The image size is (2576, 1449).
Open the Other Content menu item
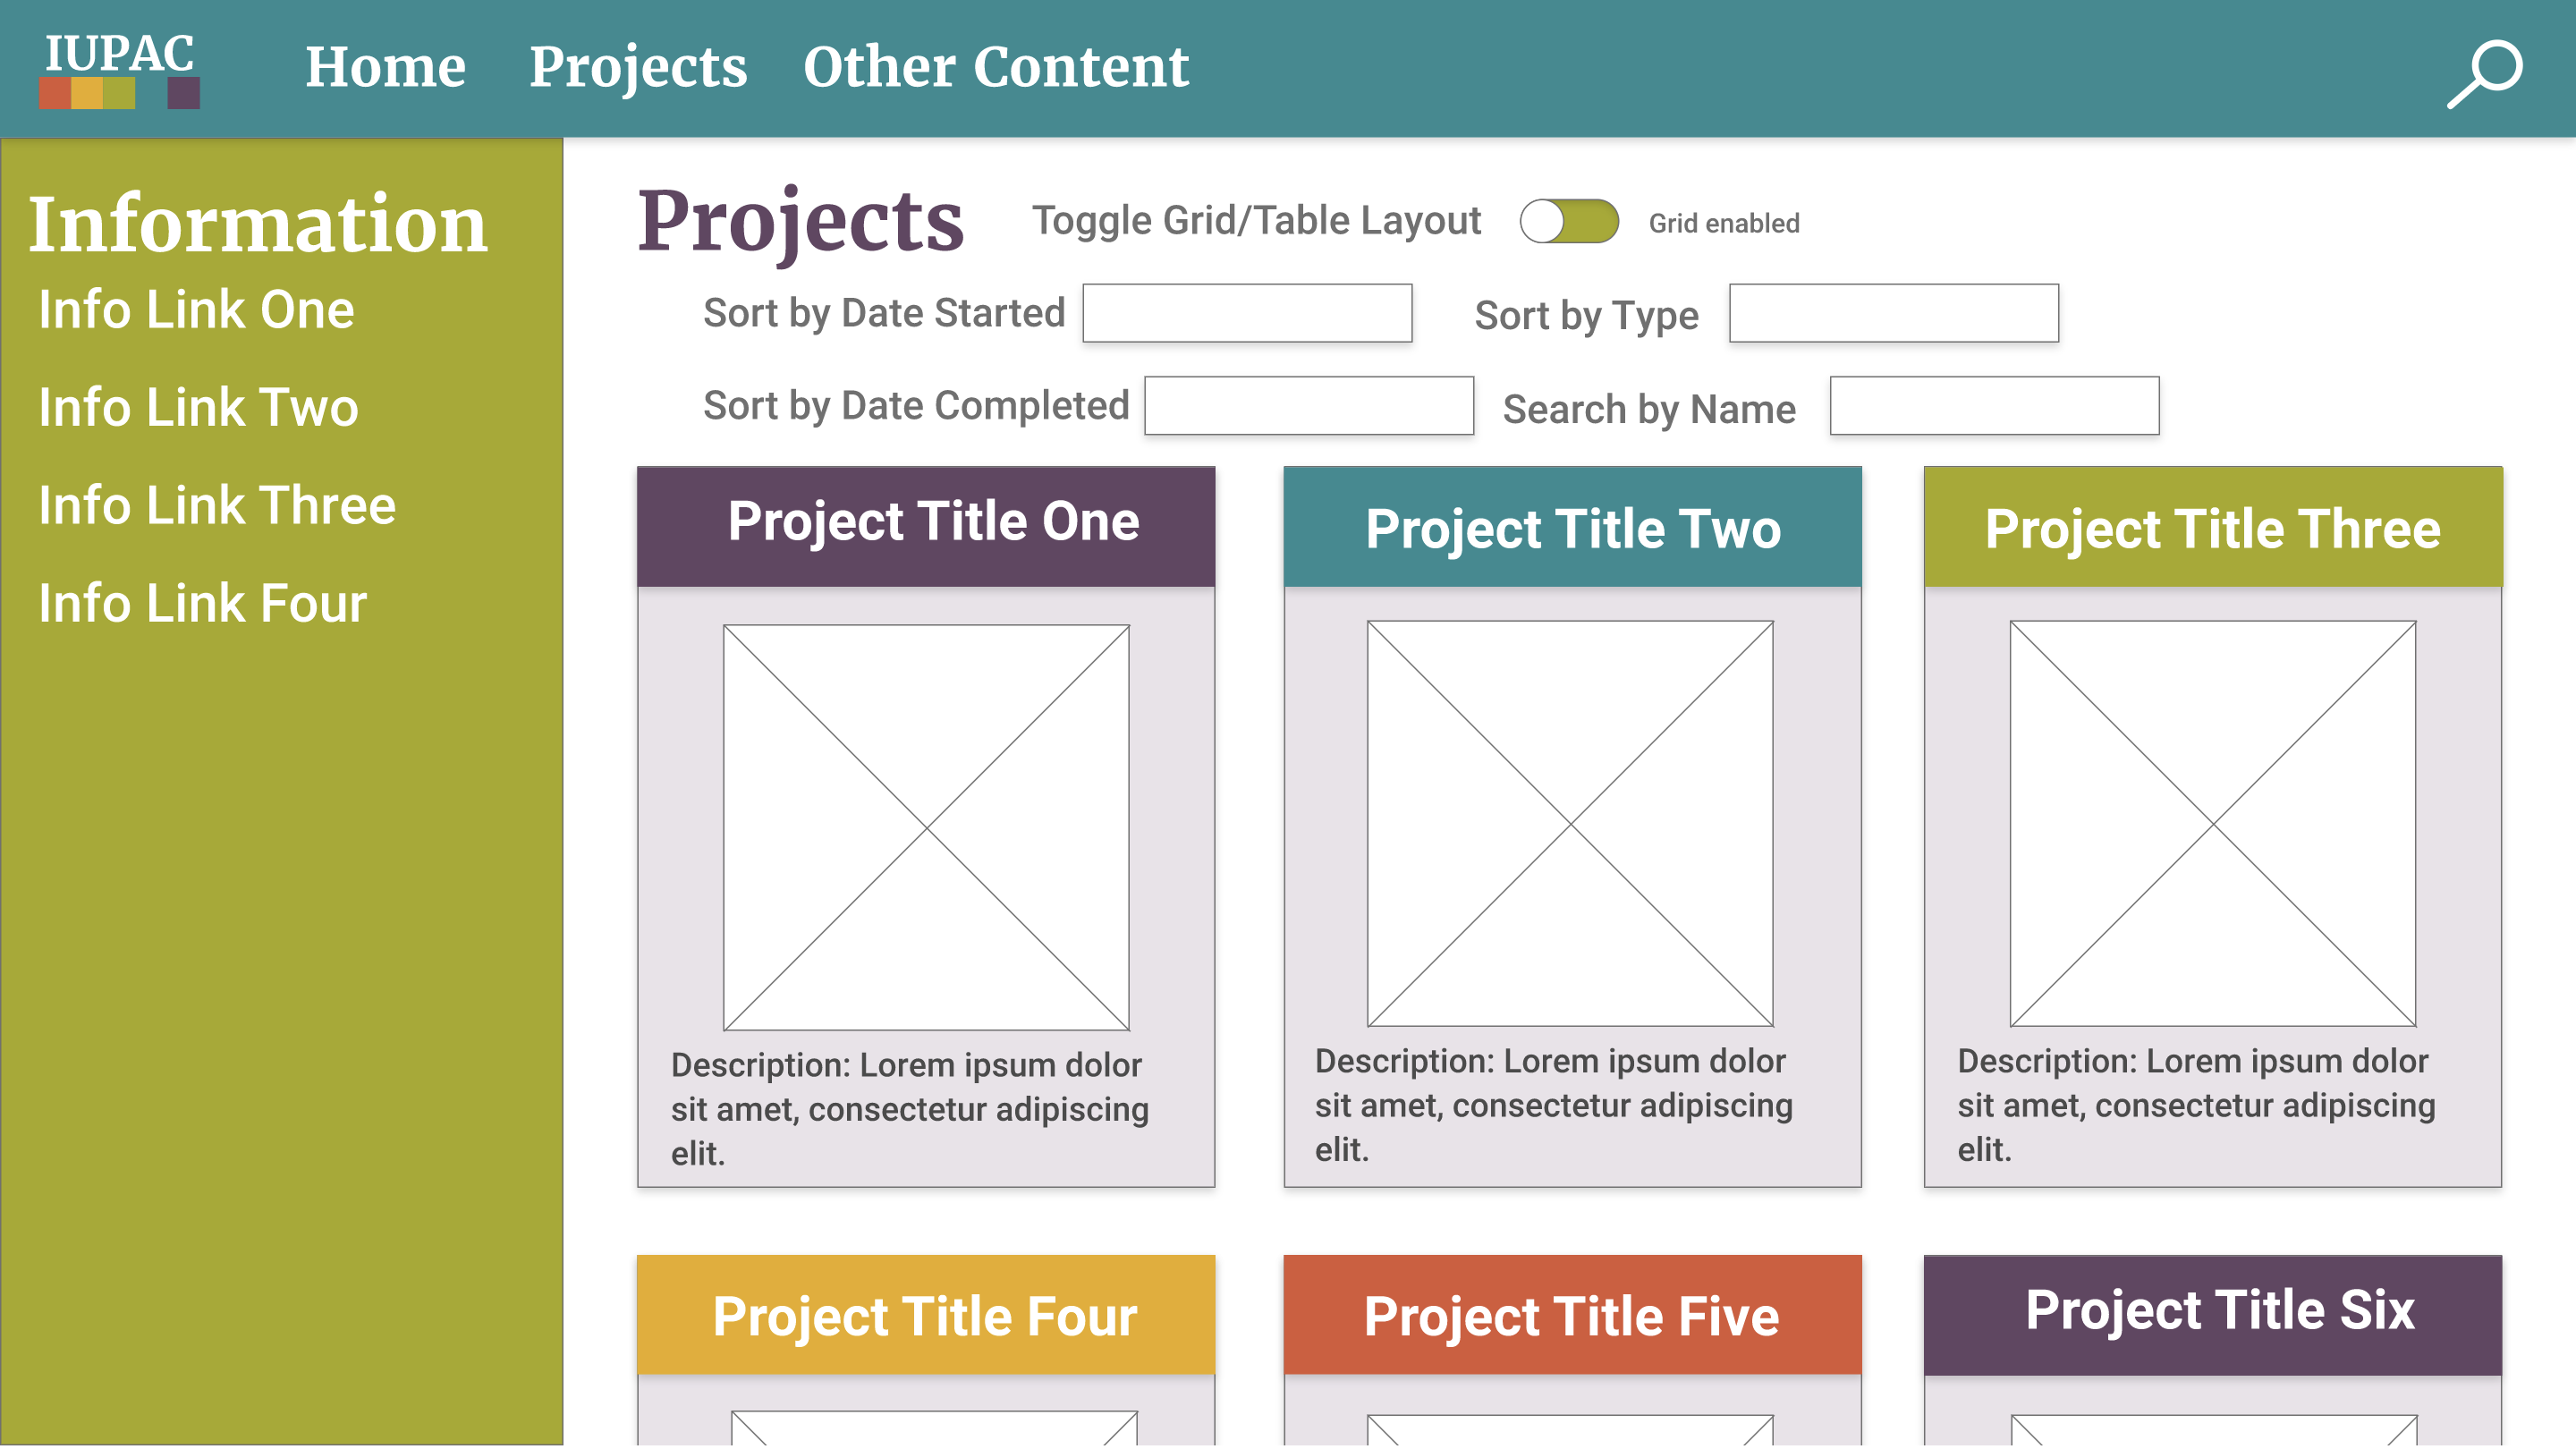pos(996,67)
